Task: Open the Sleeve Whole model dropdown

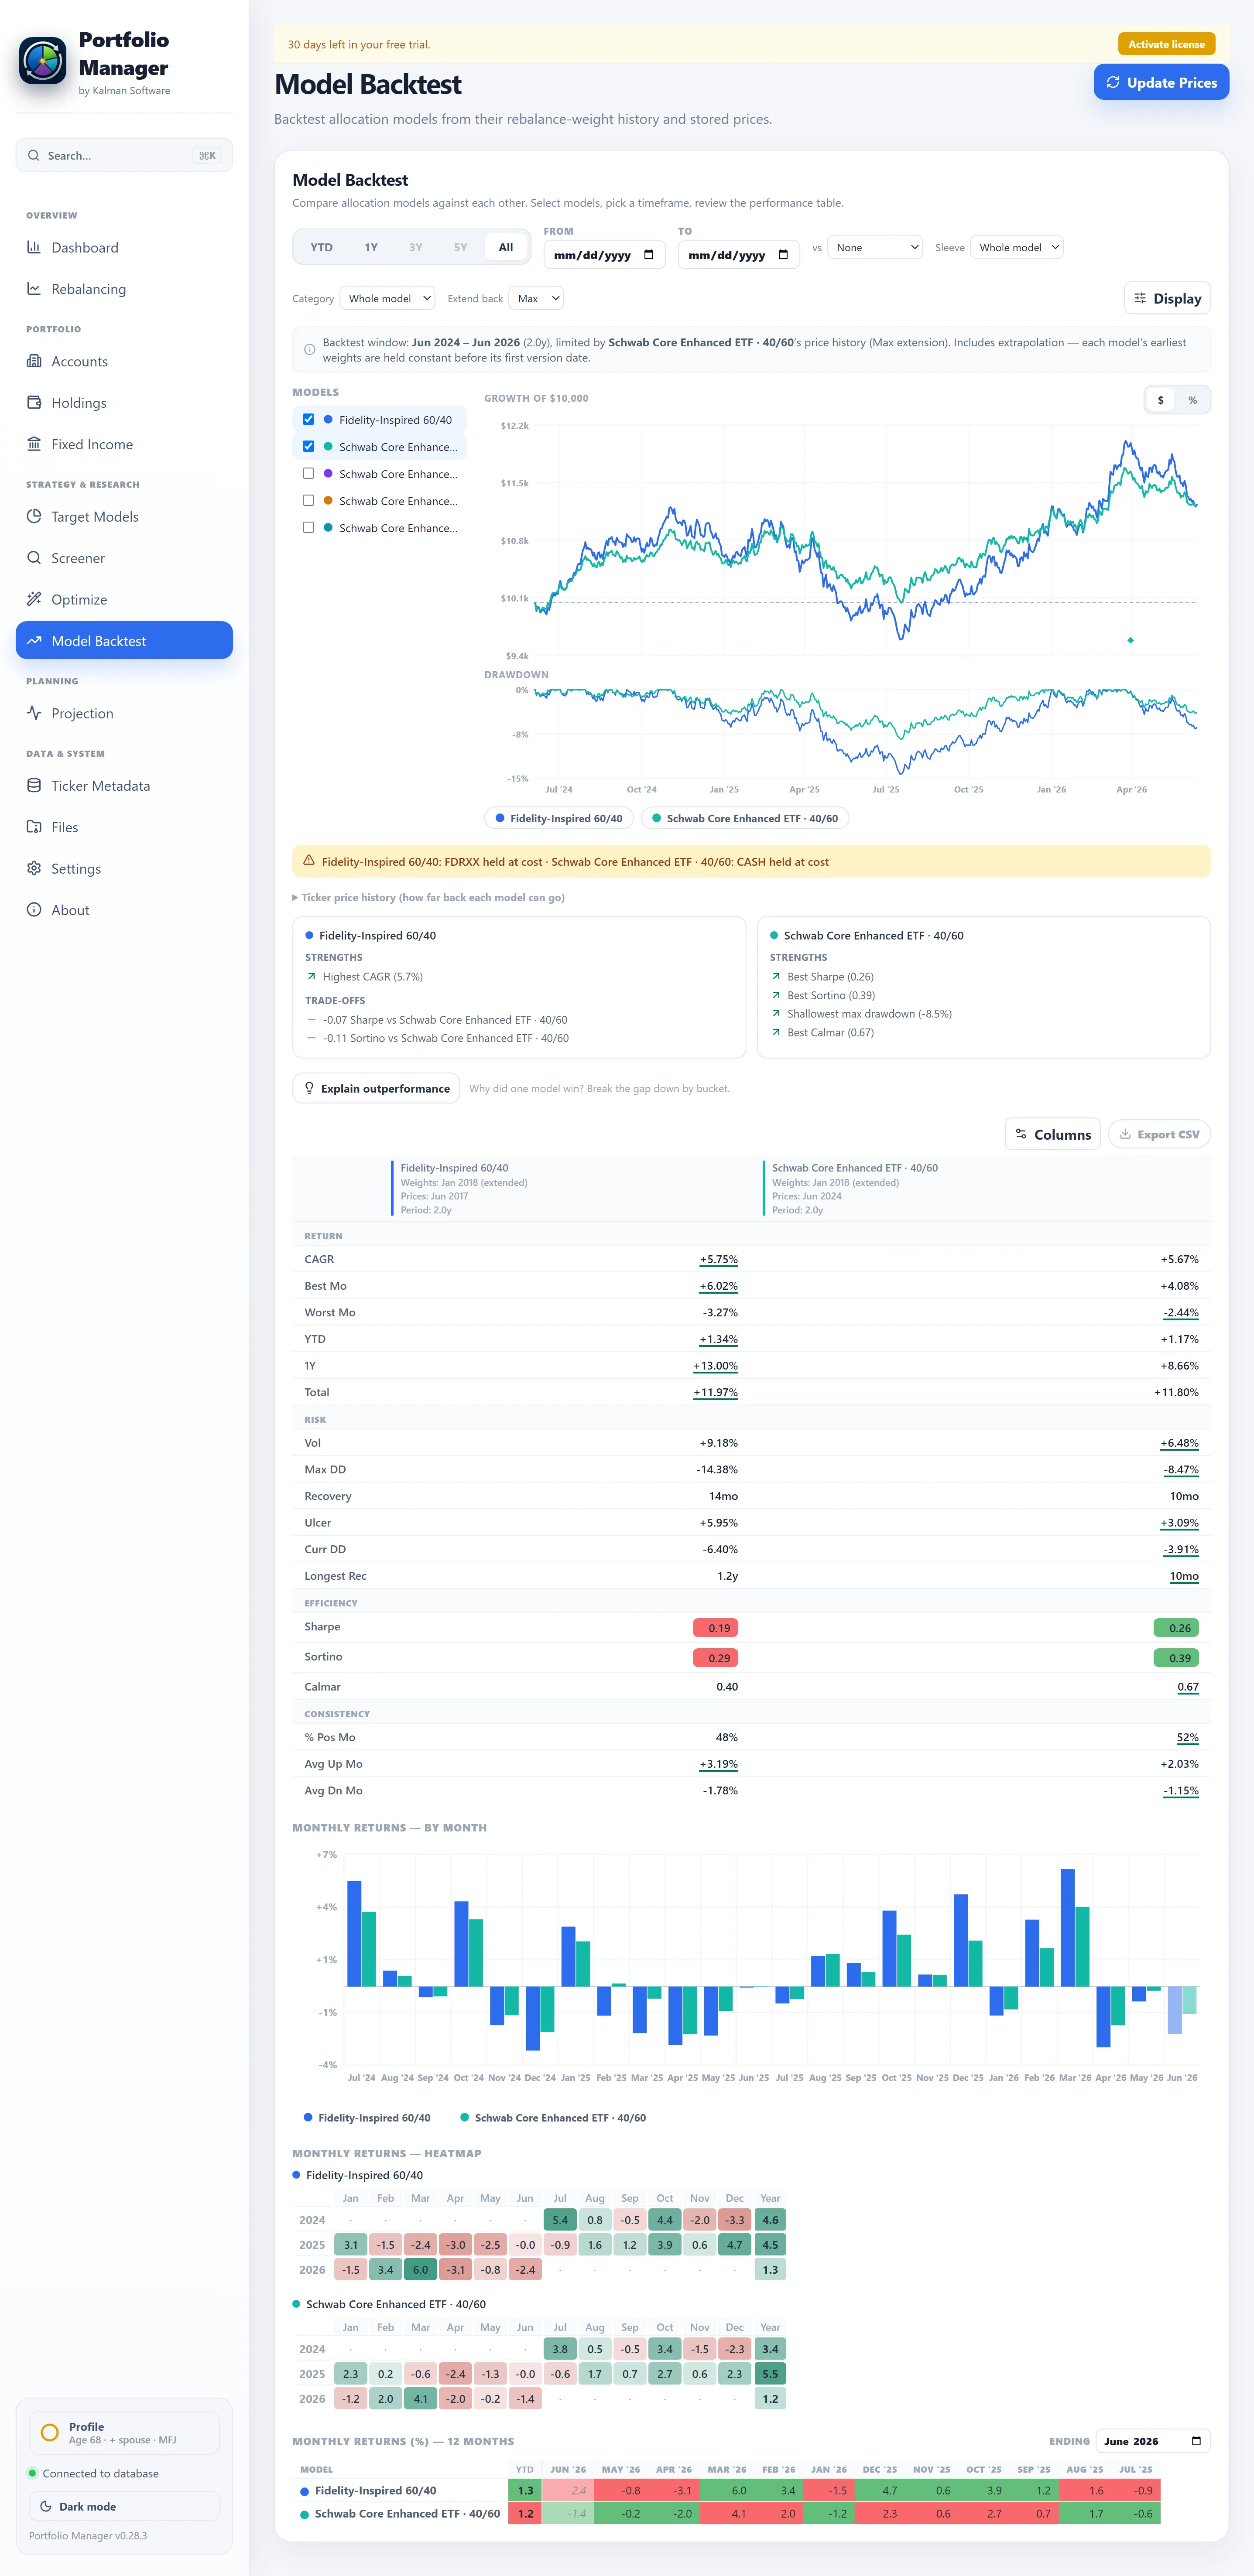Action: coord(1016,247)
